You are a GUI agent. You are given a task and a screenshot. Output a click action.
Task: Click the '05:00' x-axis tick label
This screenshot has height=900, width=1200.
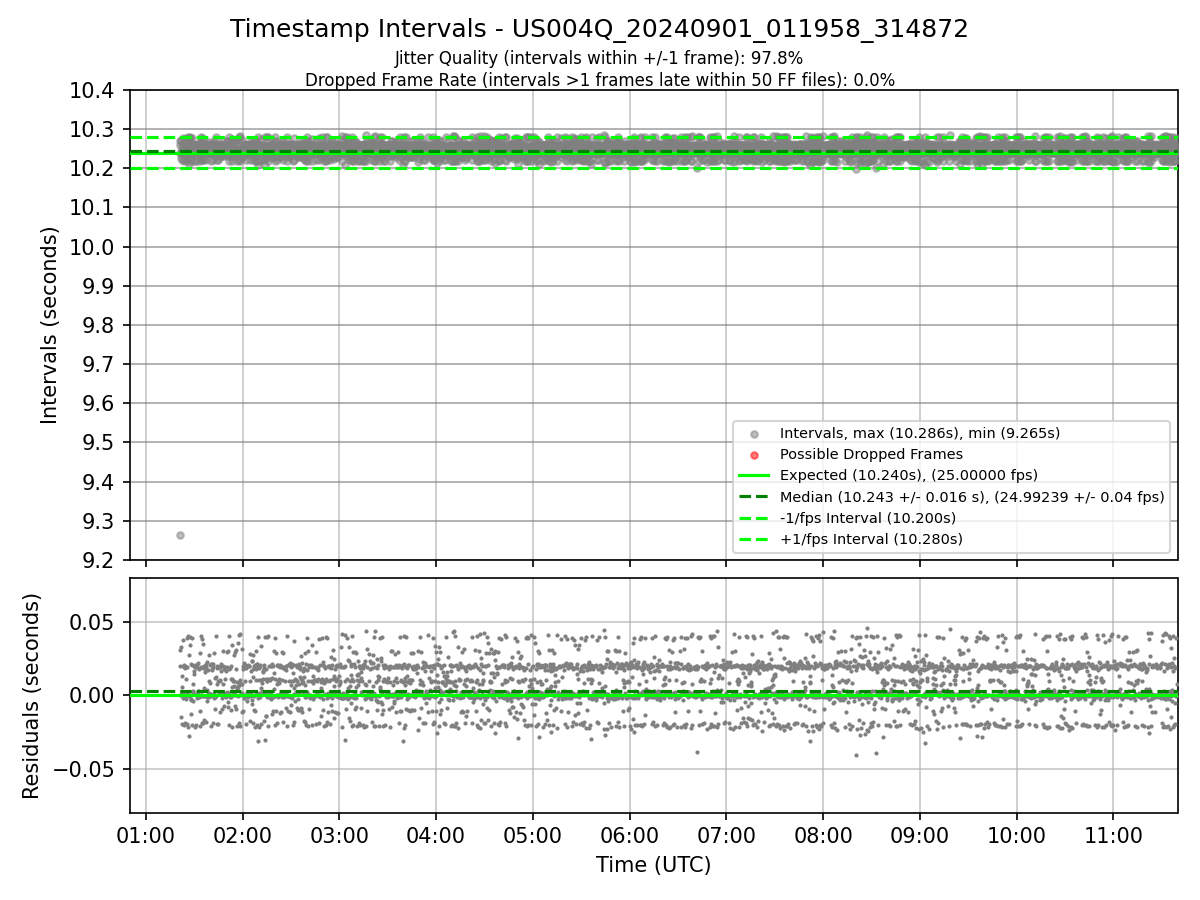533,835
